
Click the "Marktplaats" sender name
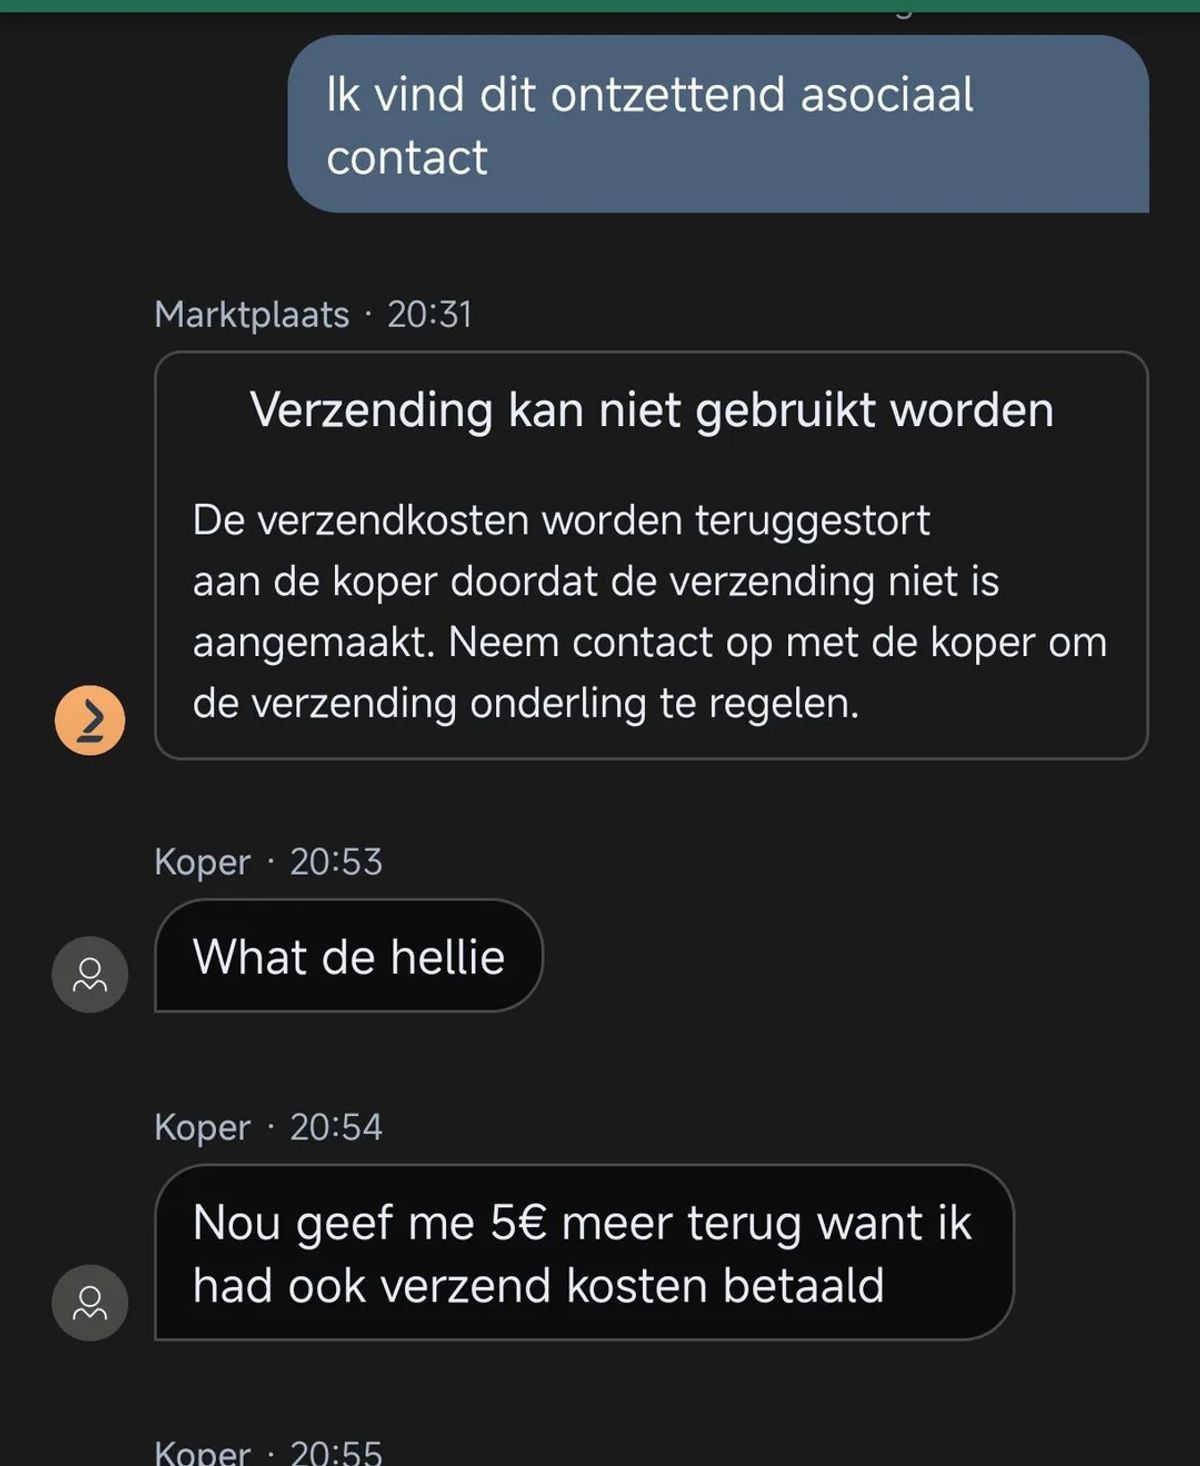tap(251, 315)
